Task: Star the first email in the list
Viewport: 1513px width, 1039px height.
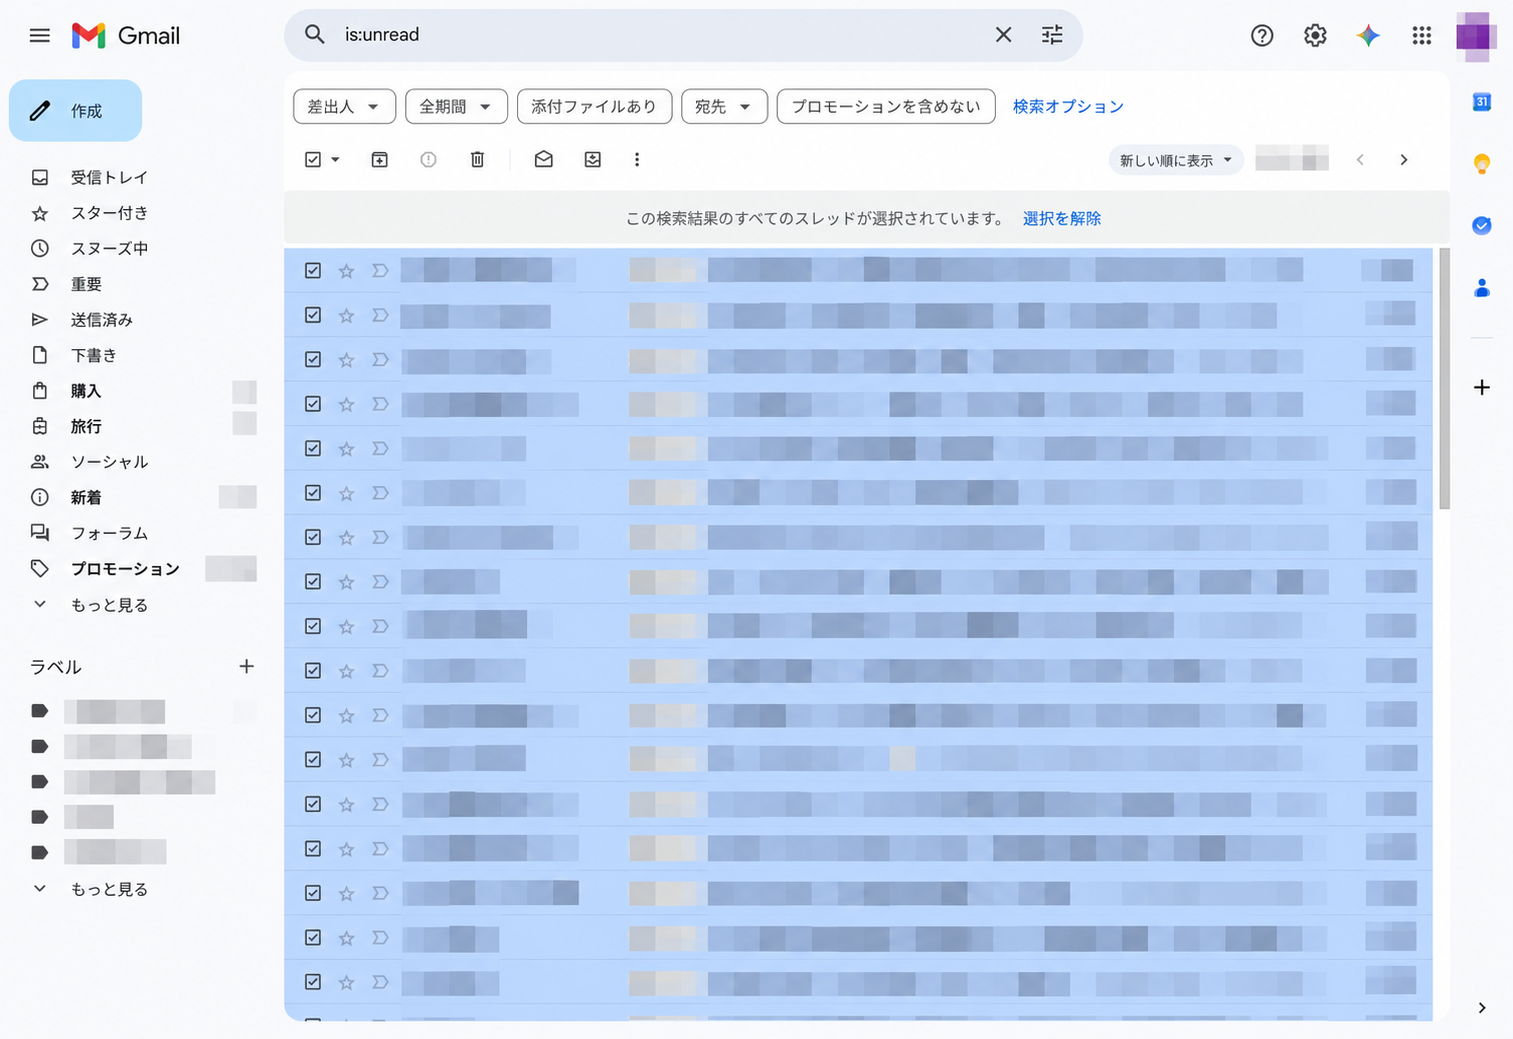Action: (x=346, y=271)
